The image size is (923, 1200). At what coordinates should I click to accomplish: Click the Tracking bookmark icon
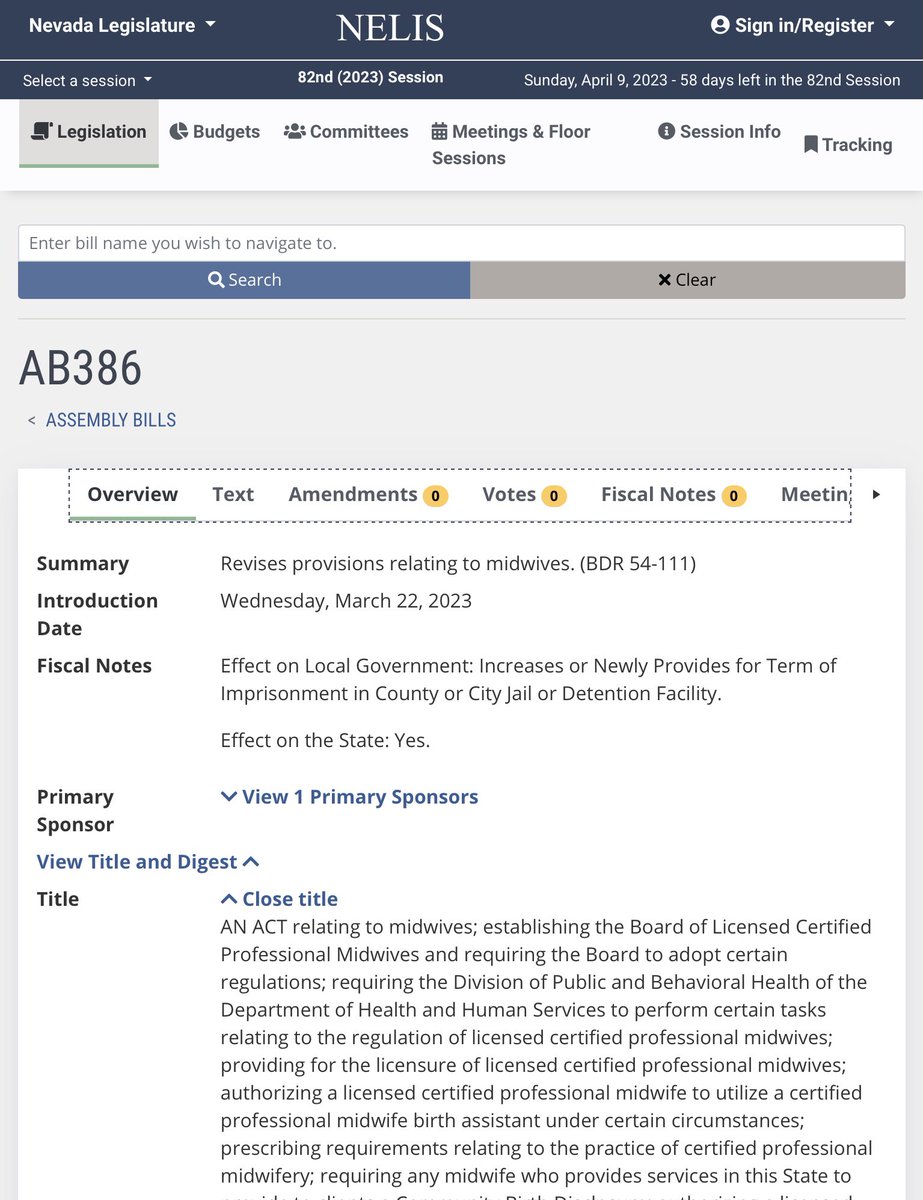pos(811,145)
